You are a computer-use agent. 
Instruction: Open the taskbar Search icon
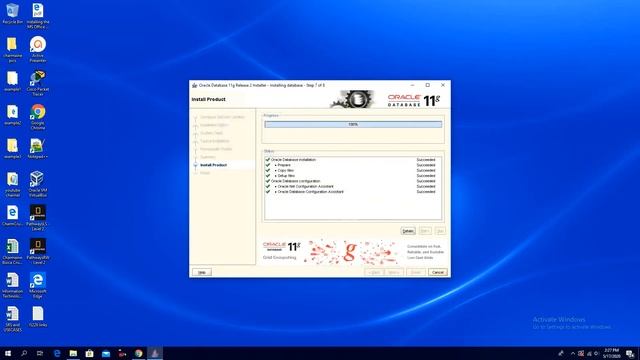(x=24, y=353)
